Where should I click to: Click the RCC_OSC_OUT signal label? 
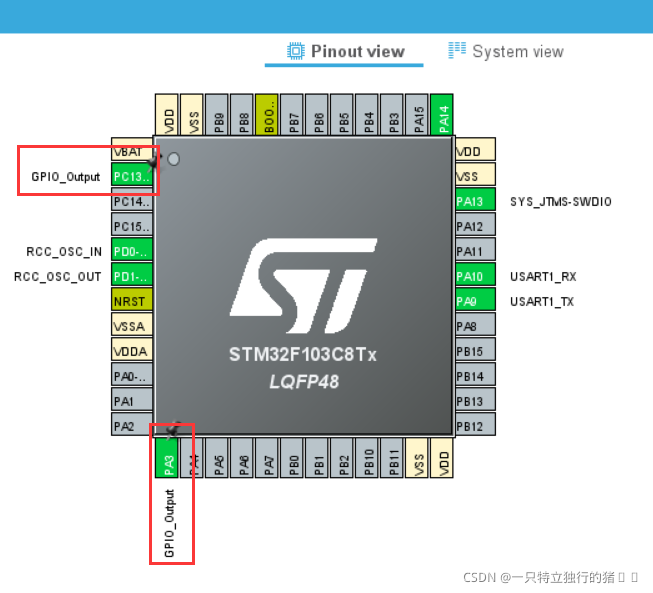click(x=57, y=277)
